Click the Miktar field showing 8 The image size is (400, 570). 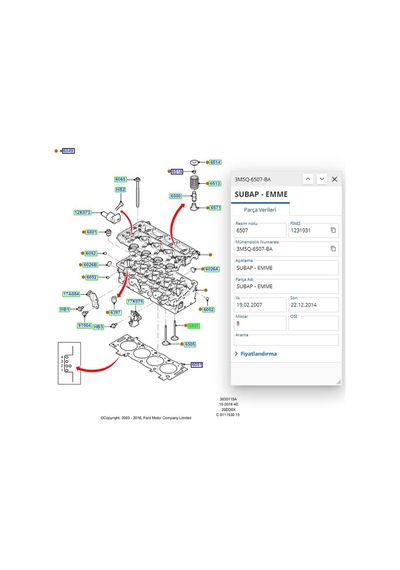click(x=260, y=323)
